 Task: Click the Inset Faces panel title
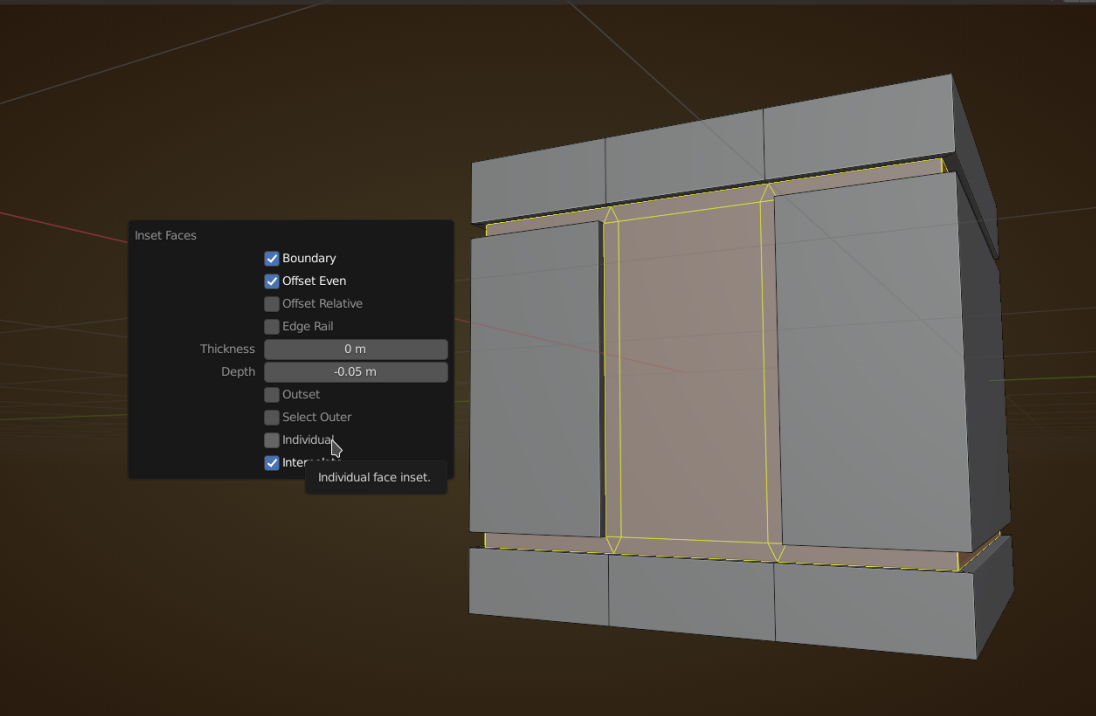point(166,236)
